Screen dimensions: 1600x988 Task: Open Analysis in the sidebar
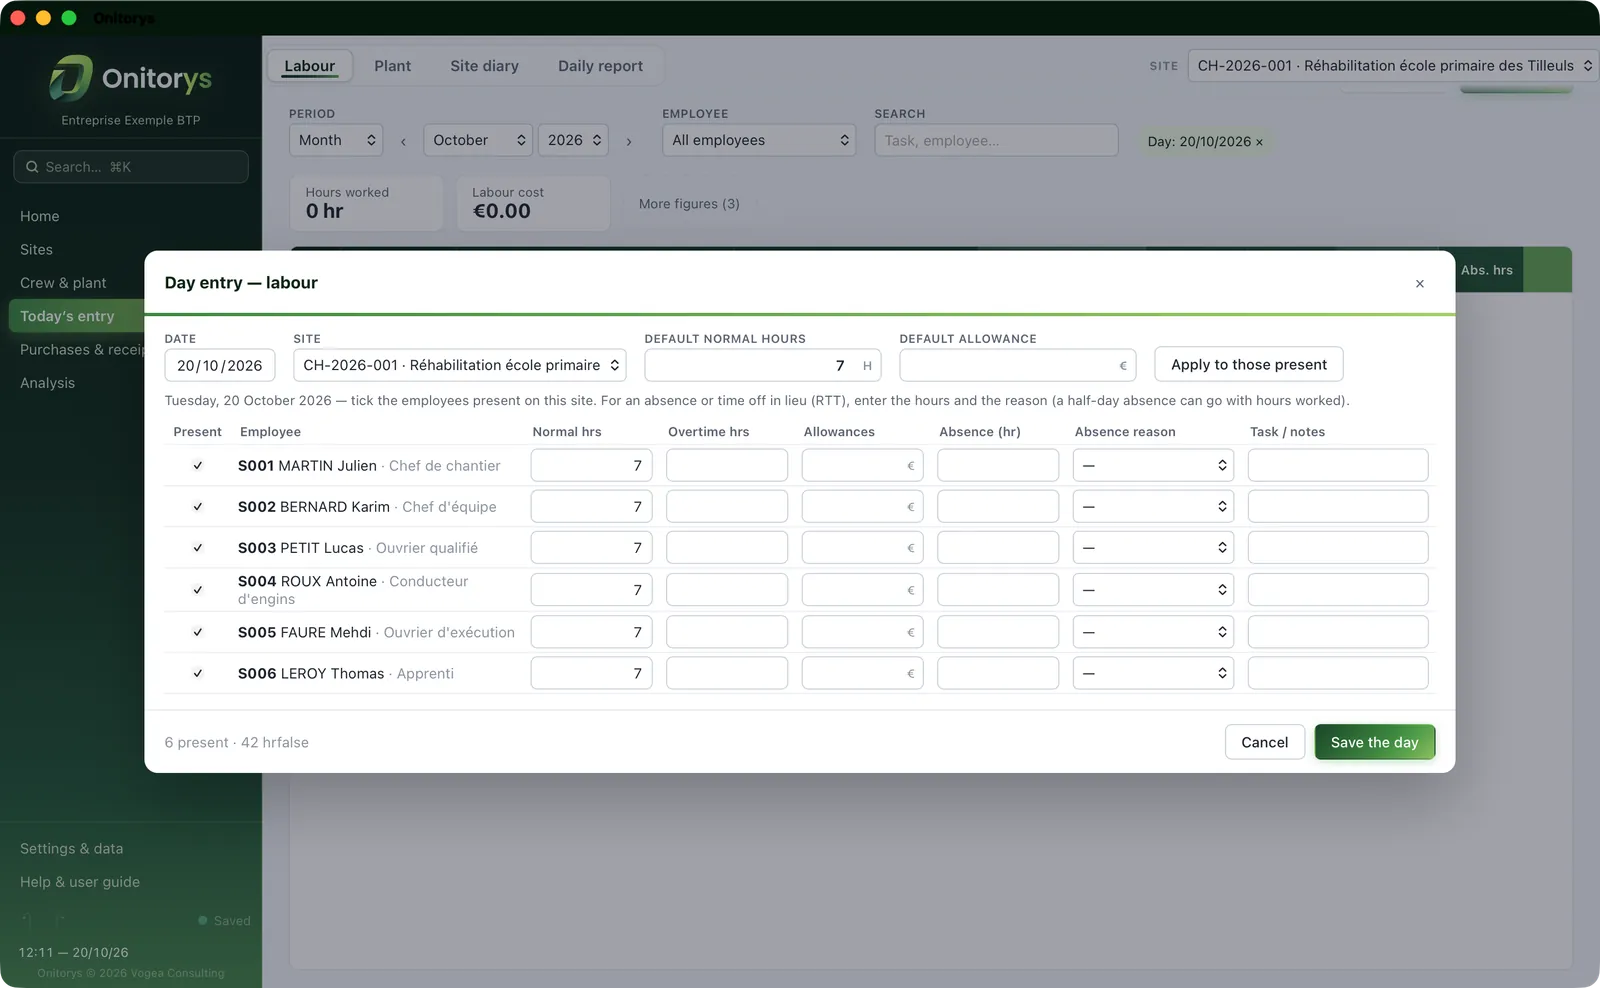click(48, 383)
